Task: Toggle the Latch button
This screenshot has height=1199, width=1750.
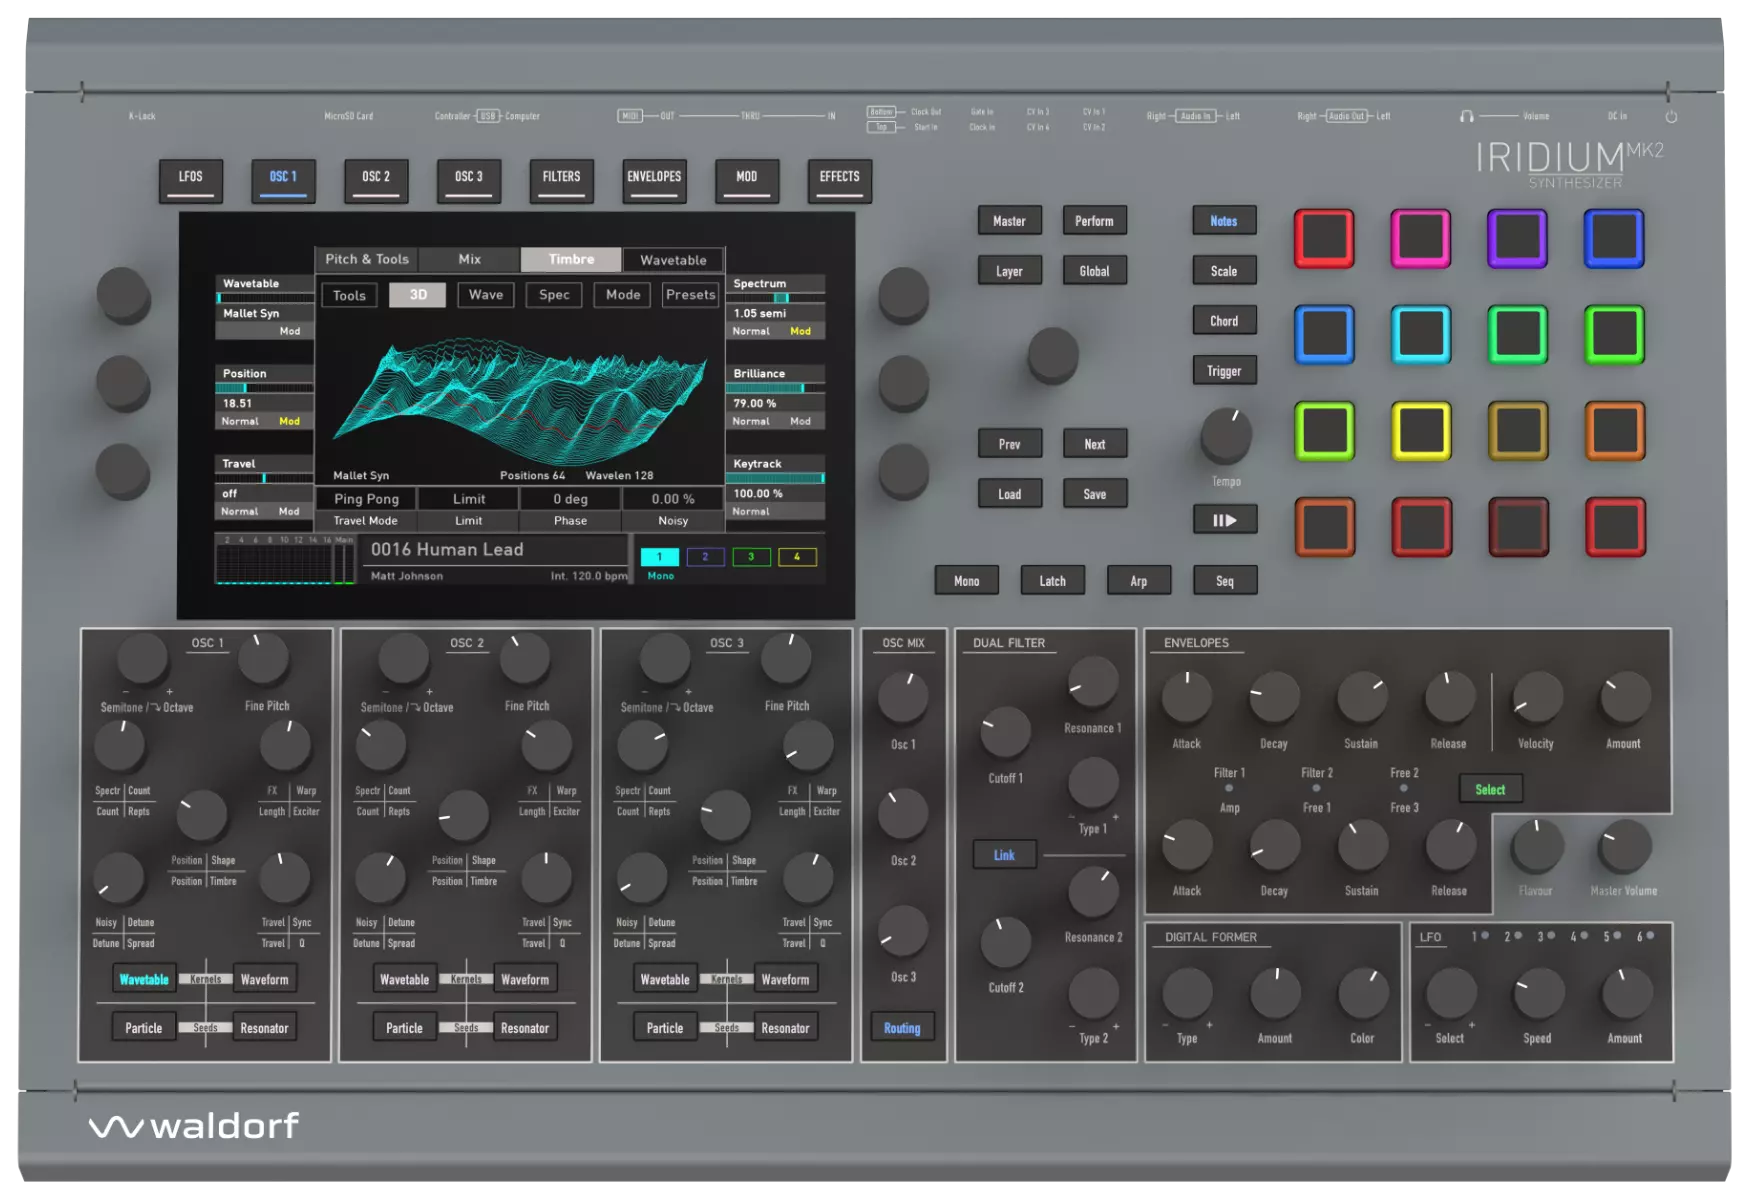Action: [1053, 581]
